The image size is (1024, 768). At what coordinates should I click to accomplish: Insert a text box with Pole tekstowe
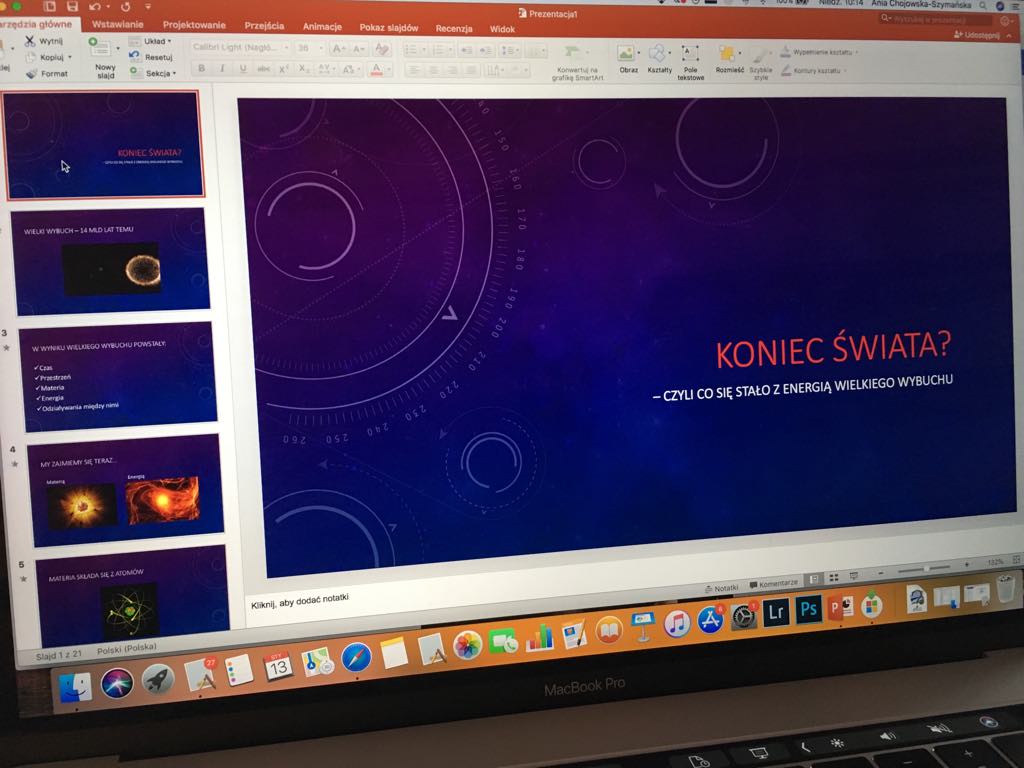[691, 54]
